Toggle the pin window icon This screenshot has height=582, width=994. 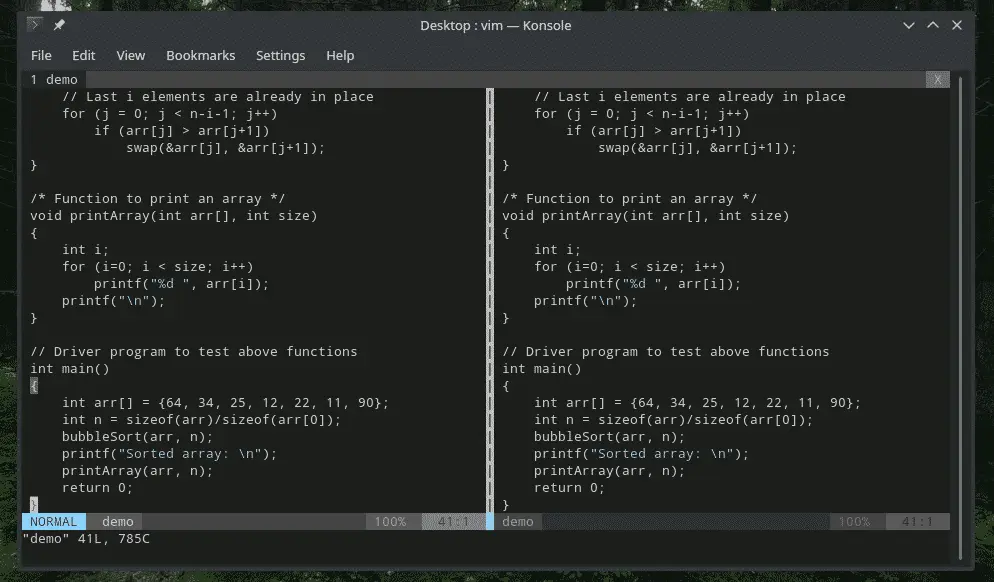[x=59, y=25]
